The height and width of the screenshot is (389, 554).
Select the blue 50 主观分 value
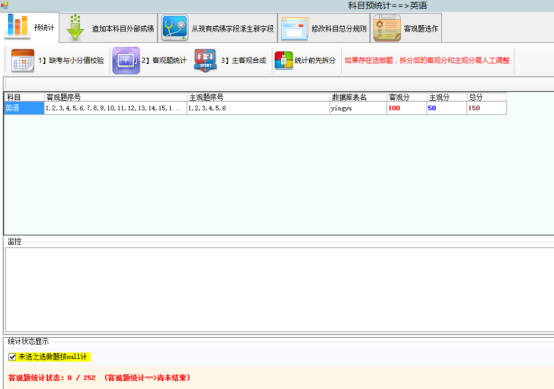446,108
